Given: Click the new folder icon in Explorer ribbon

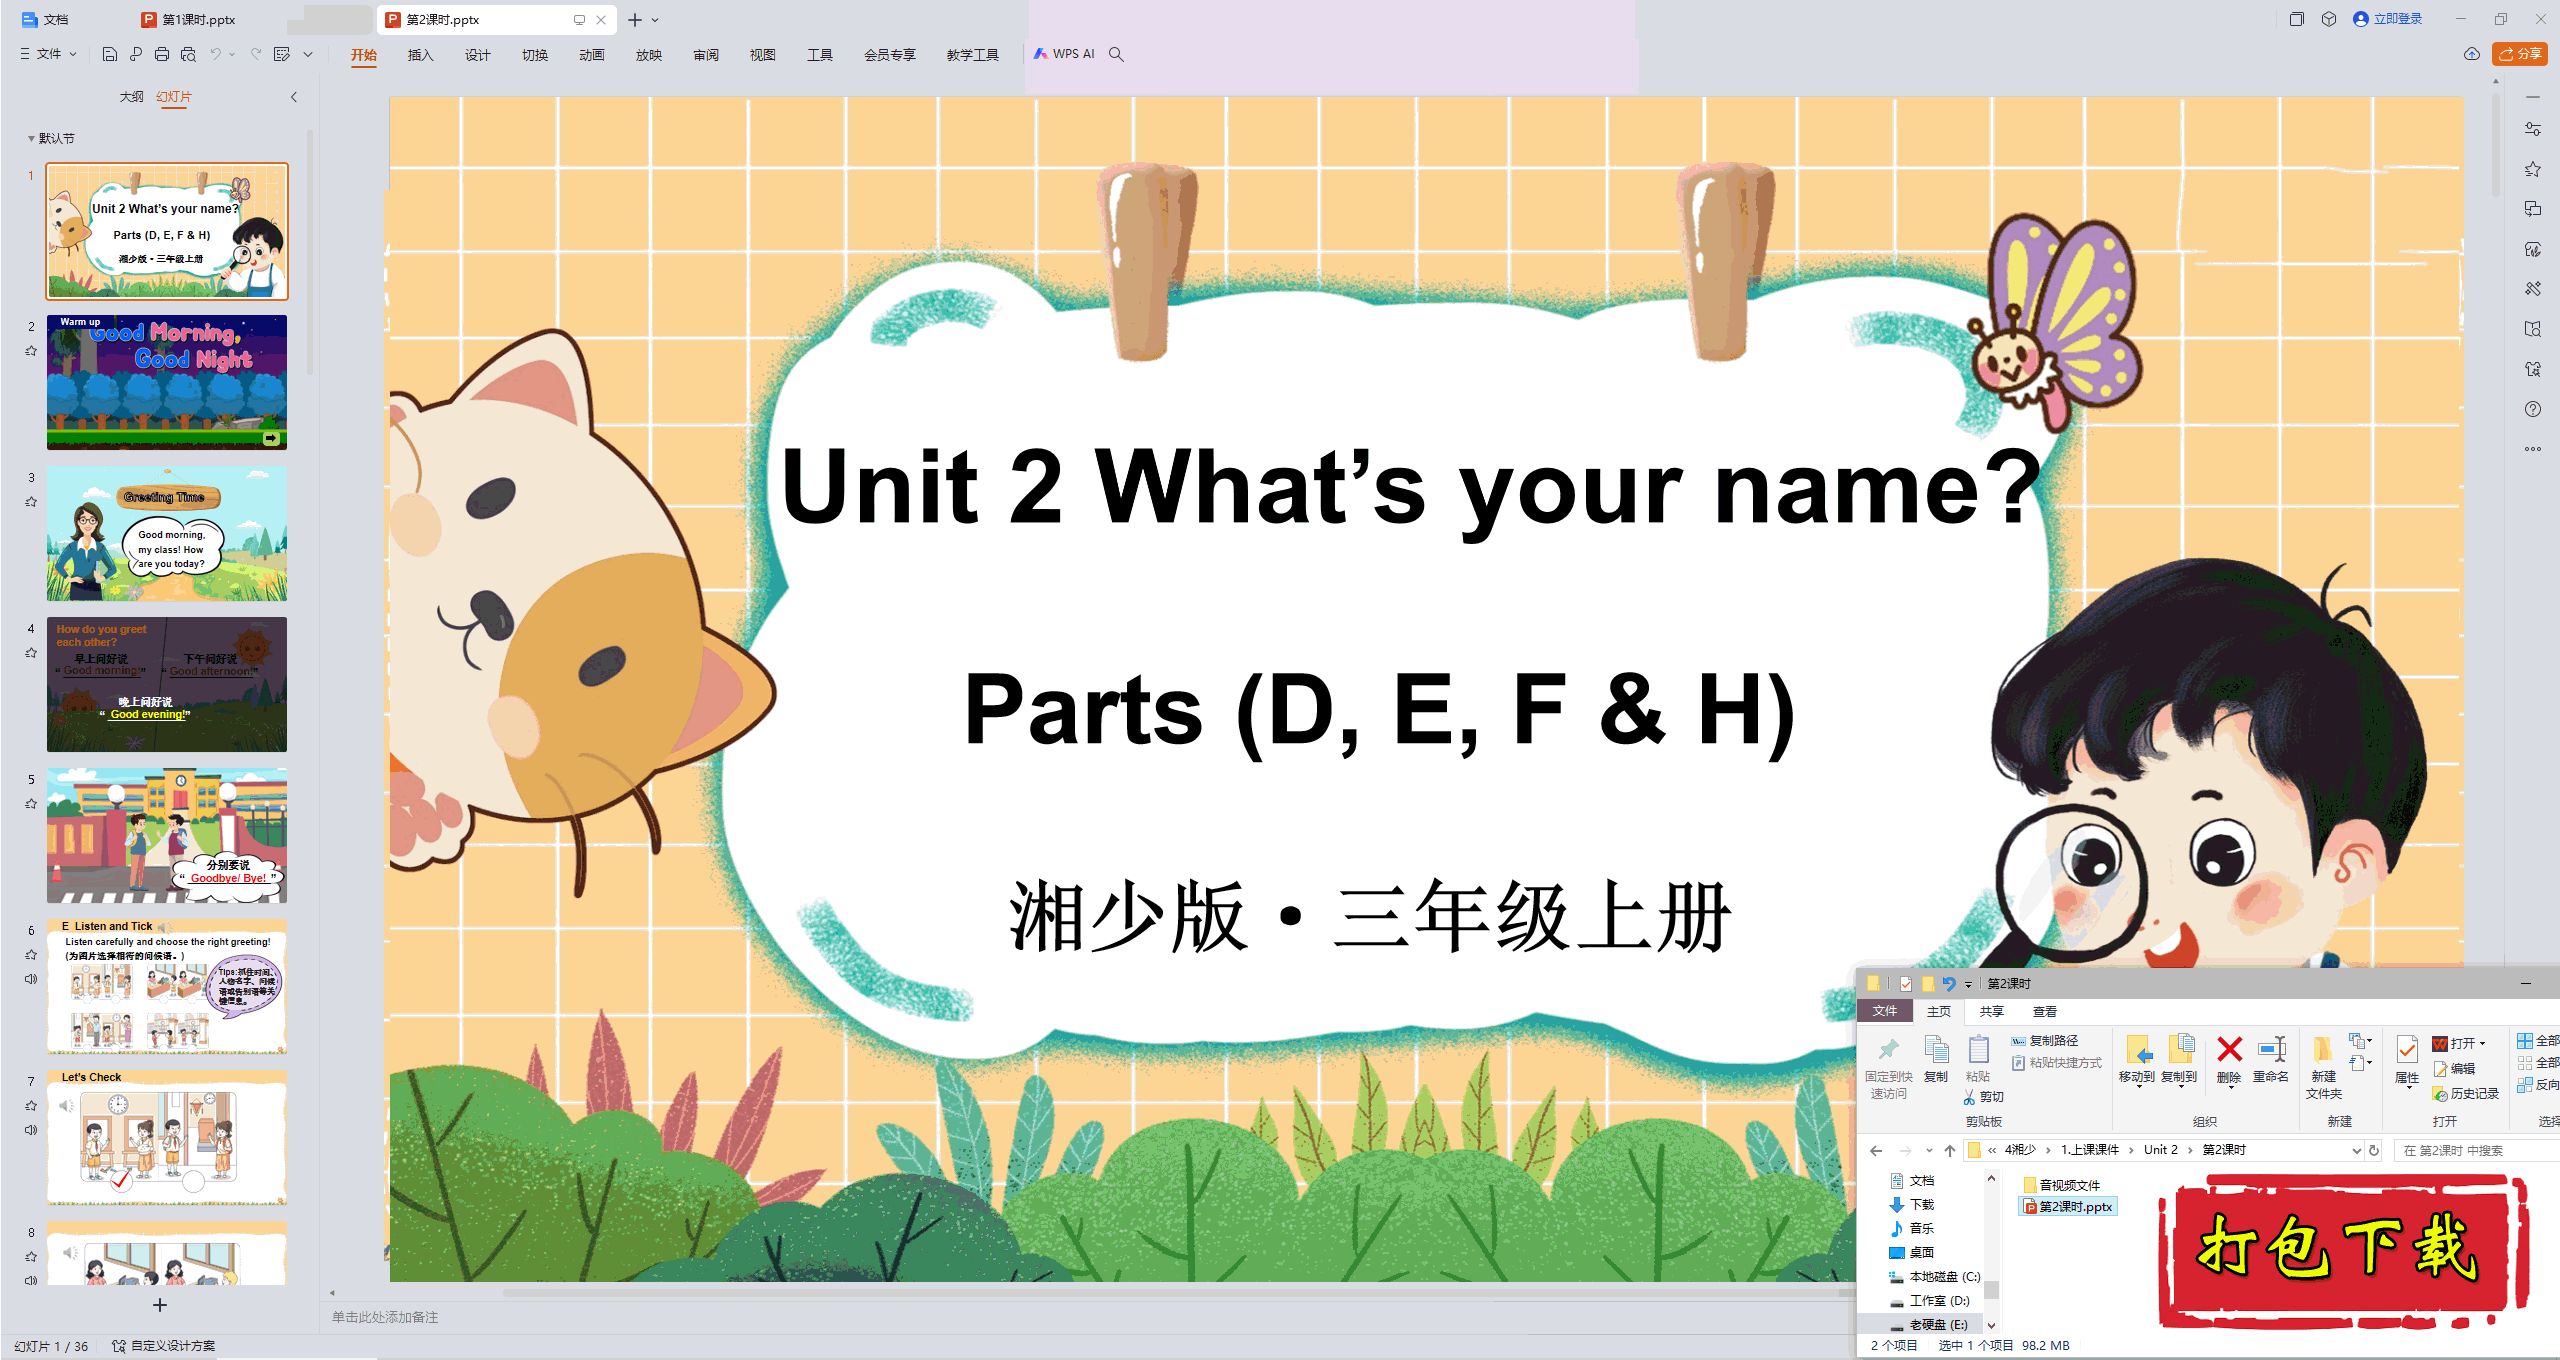Looking at the screenshot, I should [2323, 1049].
